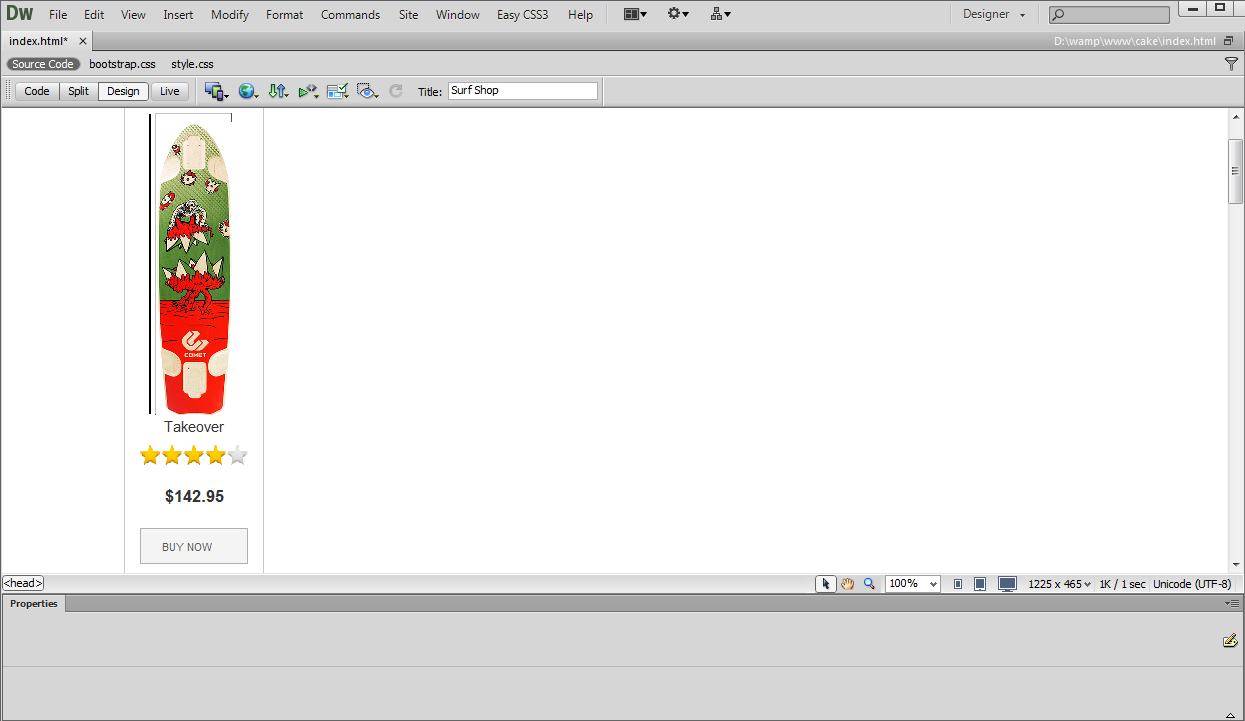Screen dimensions: 1245x721
Task: Select the Properties panel tab
Action: pos(34,604)
